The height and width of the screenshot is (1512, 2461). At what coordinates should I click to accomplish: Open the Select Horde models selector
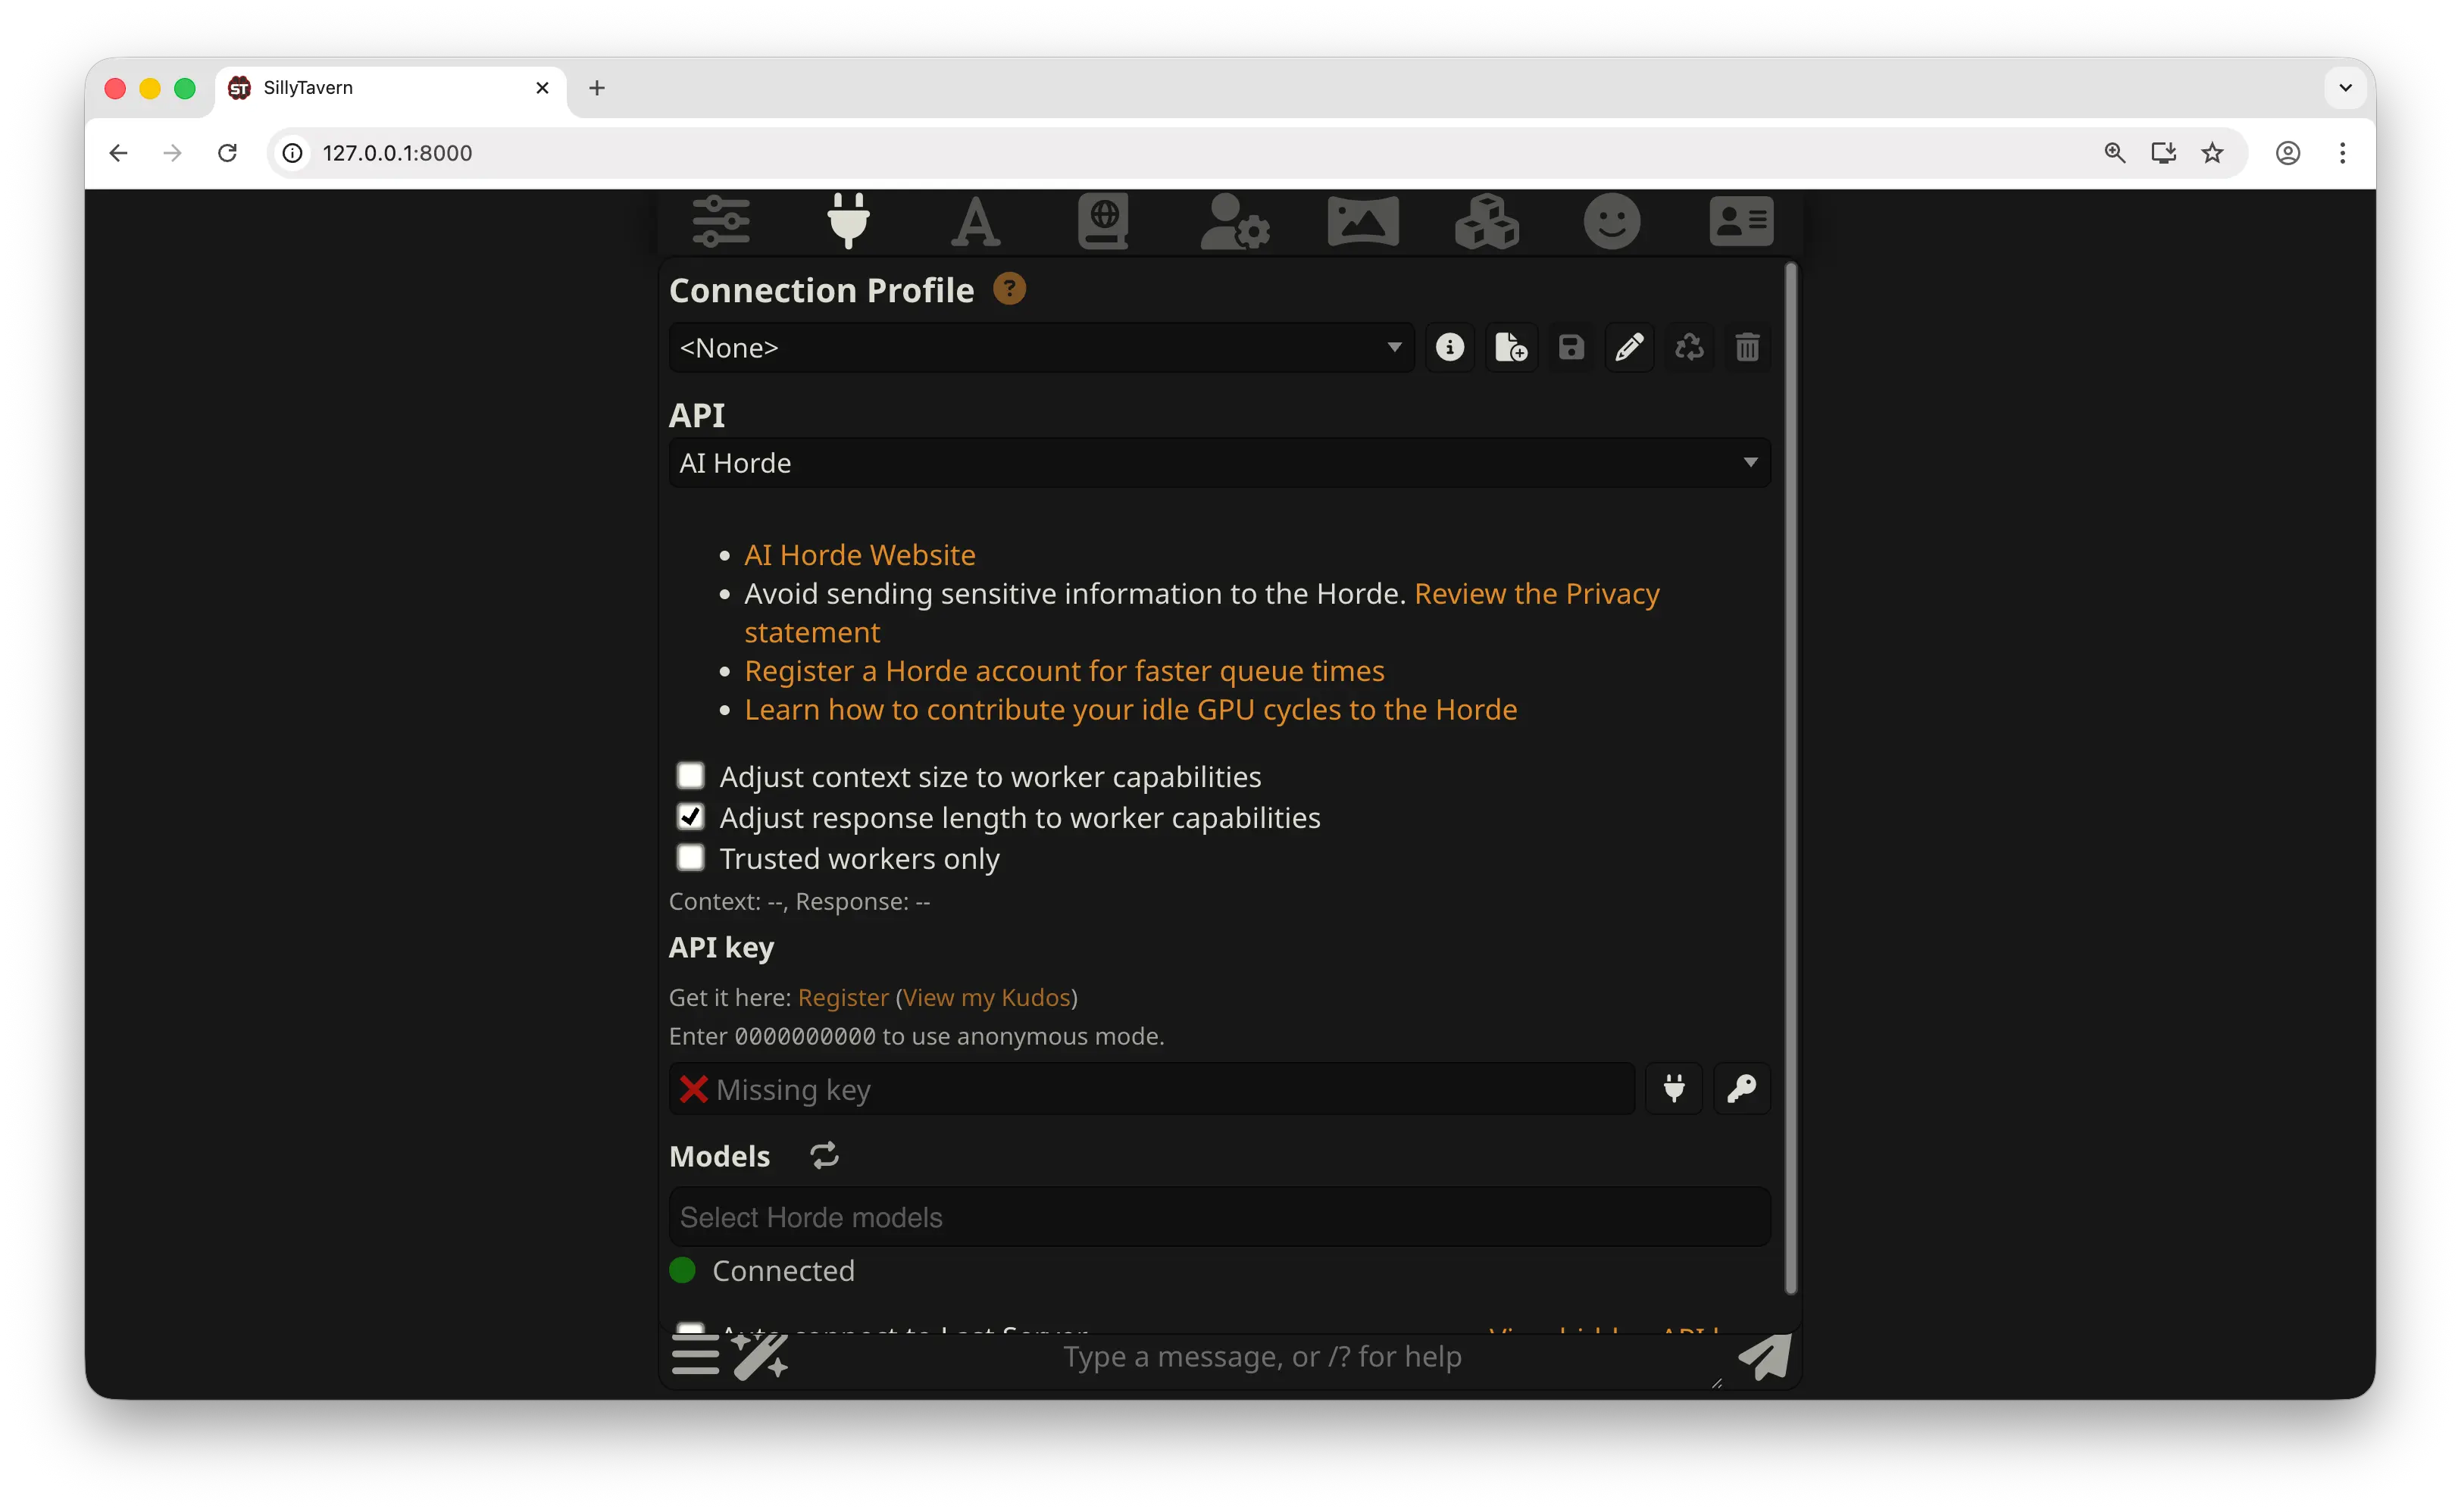point(1219,1217)
